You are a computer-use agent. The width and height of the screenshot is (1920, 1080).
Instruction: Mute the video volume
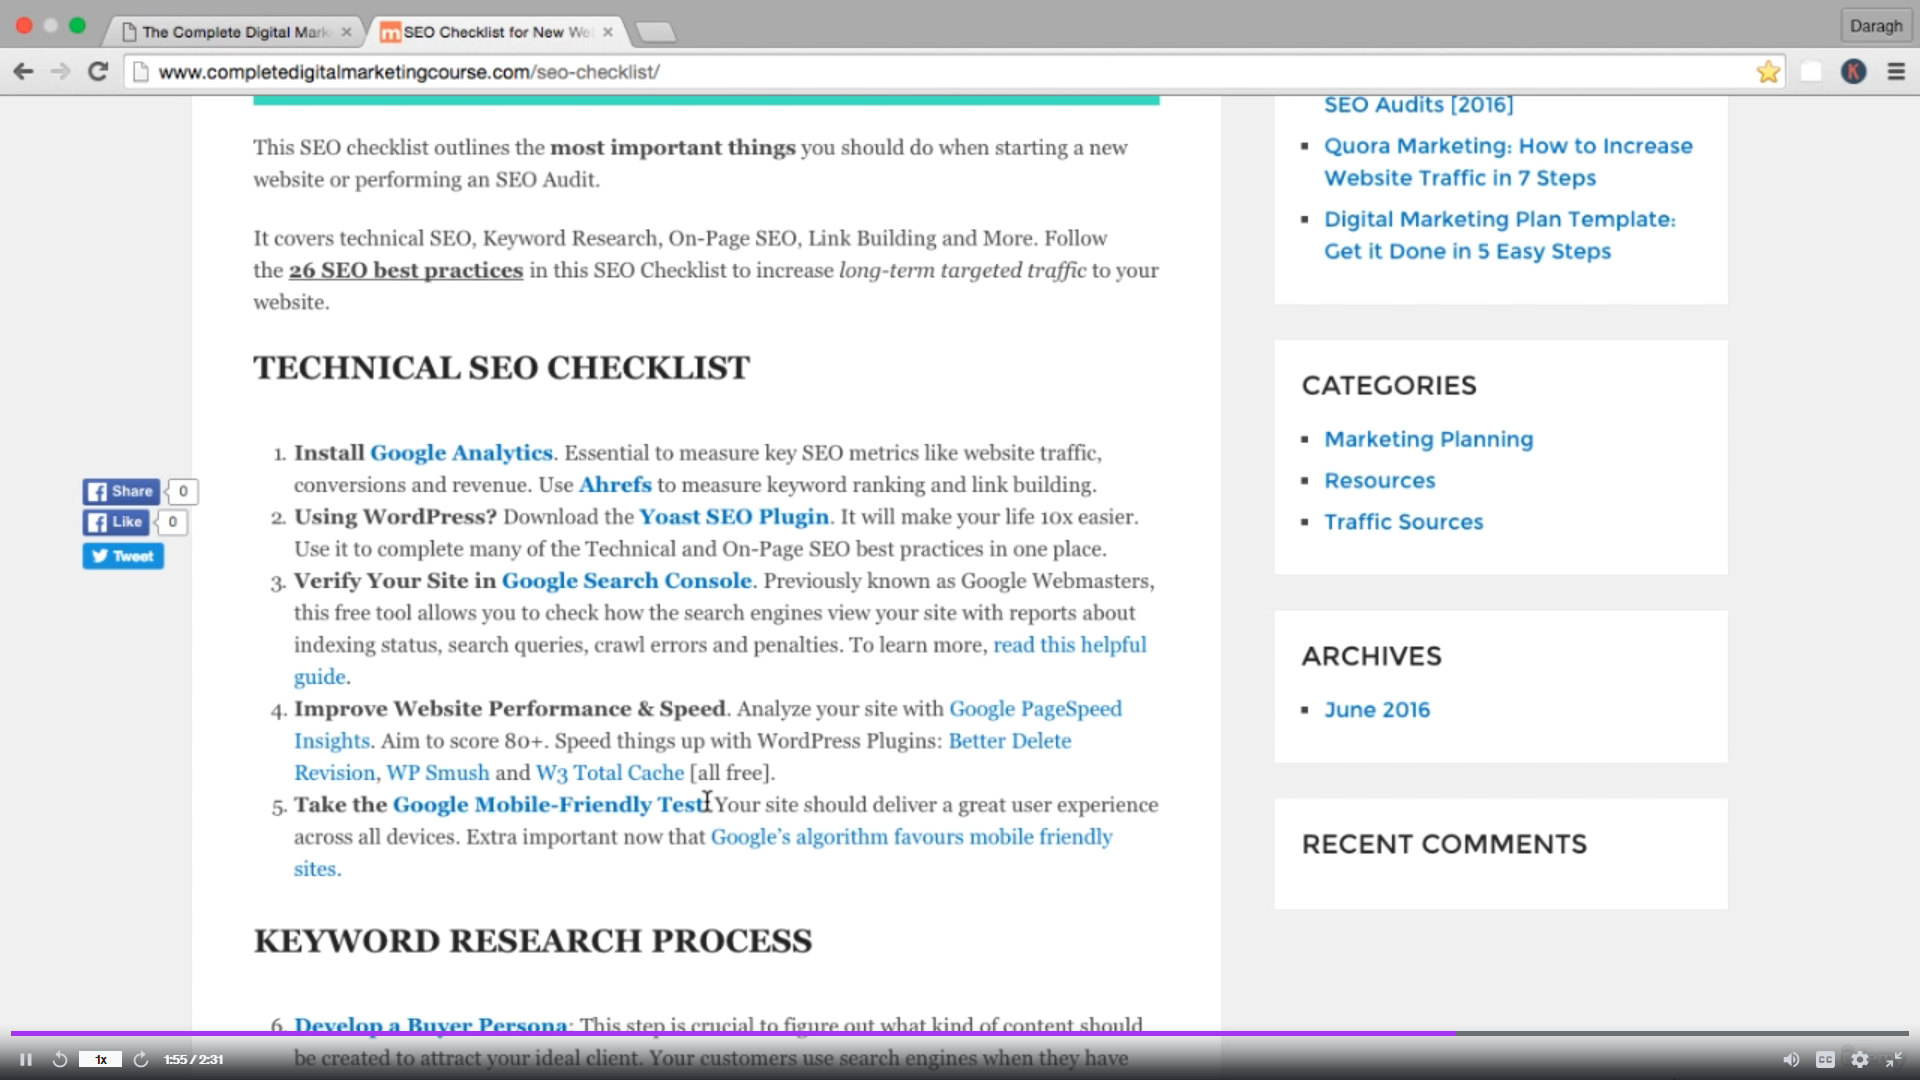[1791, 1059]
